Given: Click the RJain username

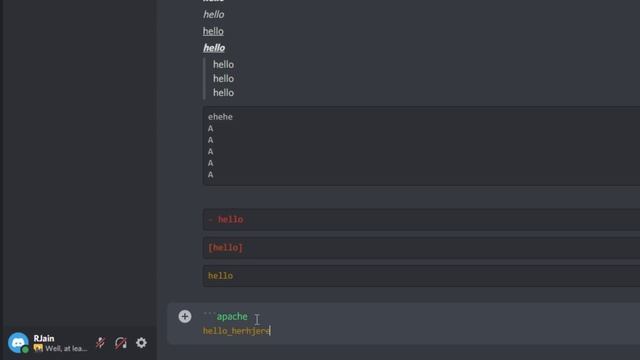Looking at the screenshot, I should click(x=44, y=338).
